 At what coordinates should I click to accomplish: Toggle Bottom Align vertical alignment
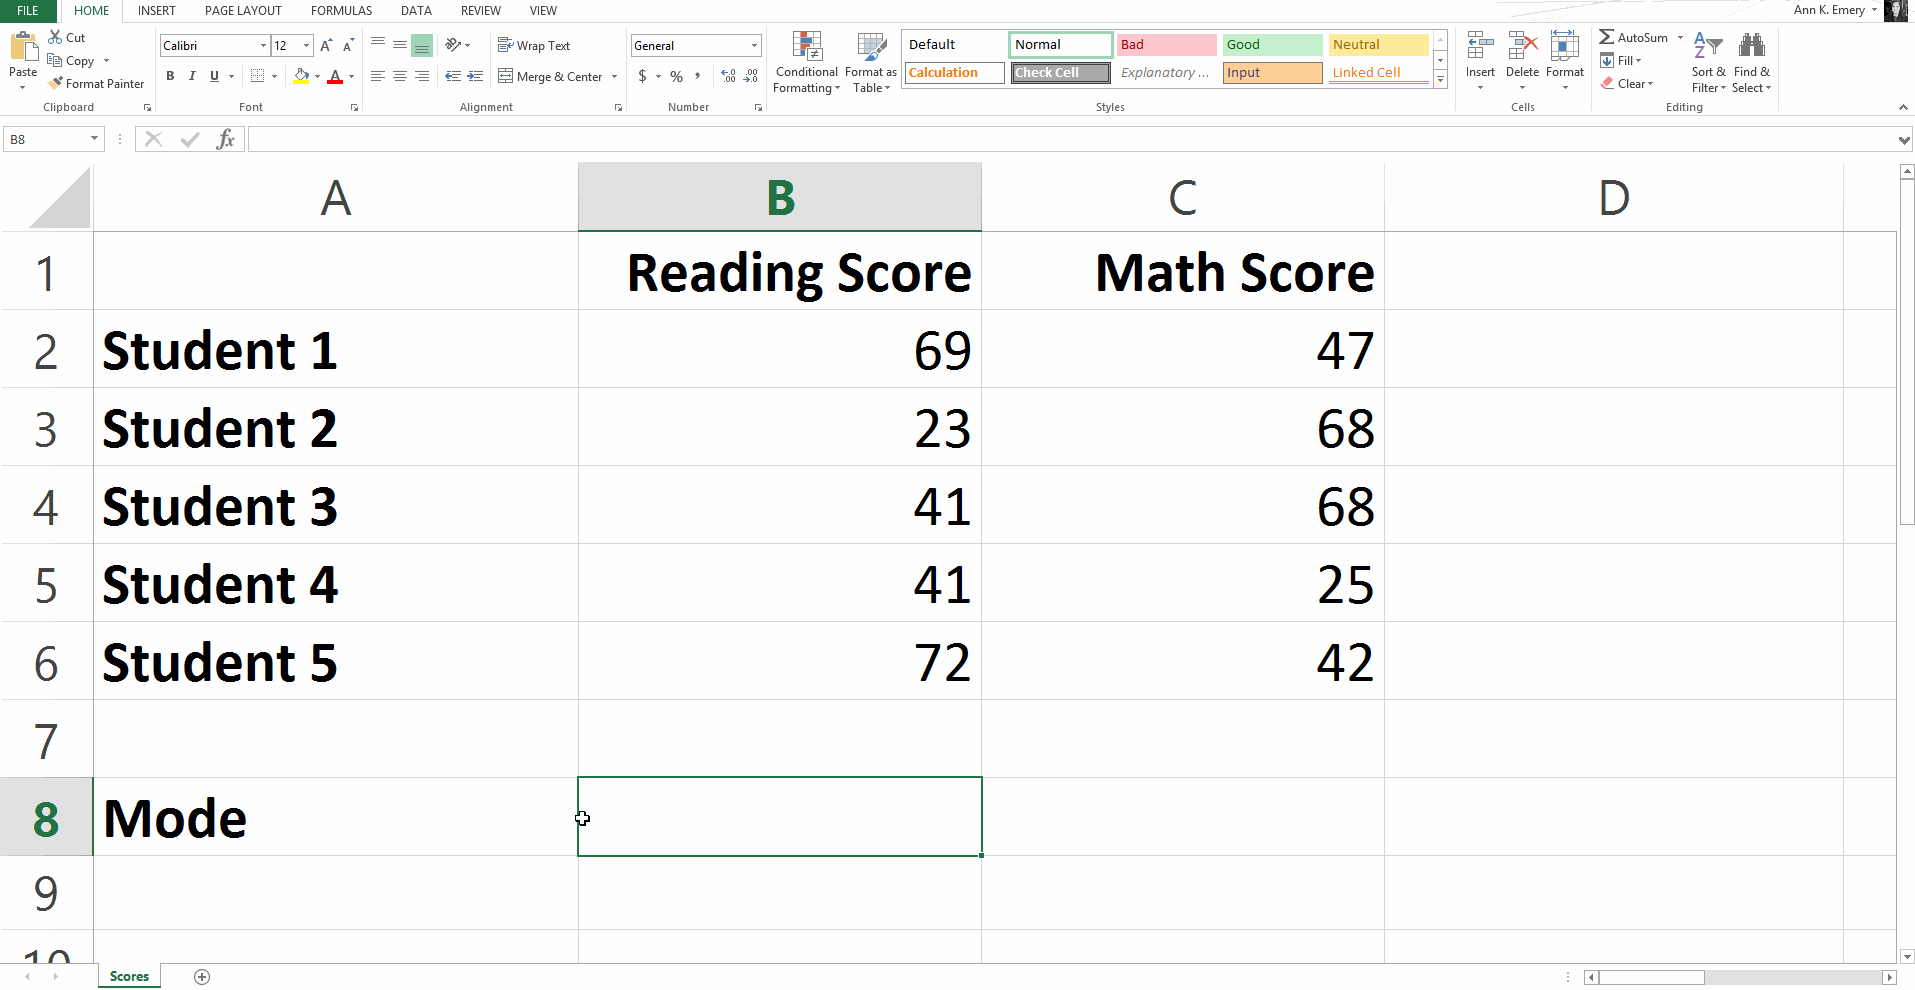click(422, 45)
